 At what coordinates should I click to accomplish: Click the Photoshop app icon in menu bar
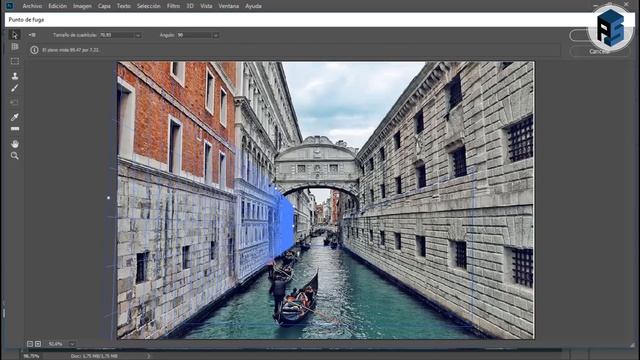(x=10, y=6)
